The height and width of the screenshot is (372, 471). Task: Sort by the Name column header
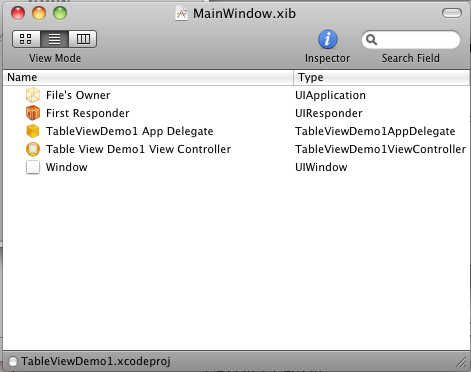coord(148,77)
